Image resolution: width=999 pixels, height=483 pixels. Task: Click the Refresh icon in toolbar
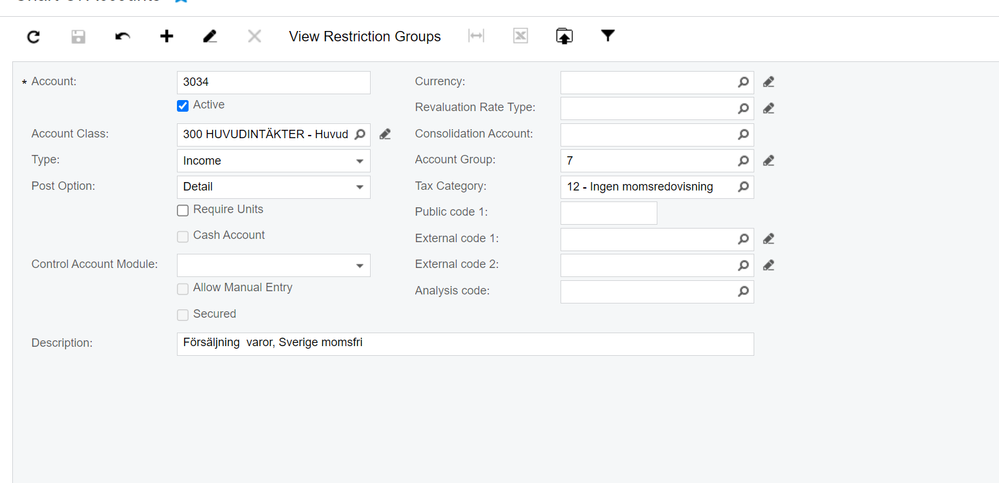[x=34, y=36]
